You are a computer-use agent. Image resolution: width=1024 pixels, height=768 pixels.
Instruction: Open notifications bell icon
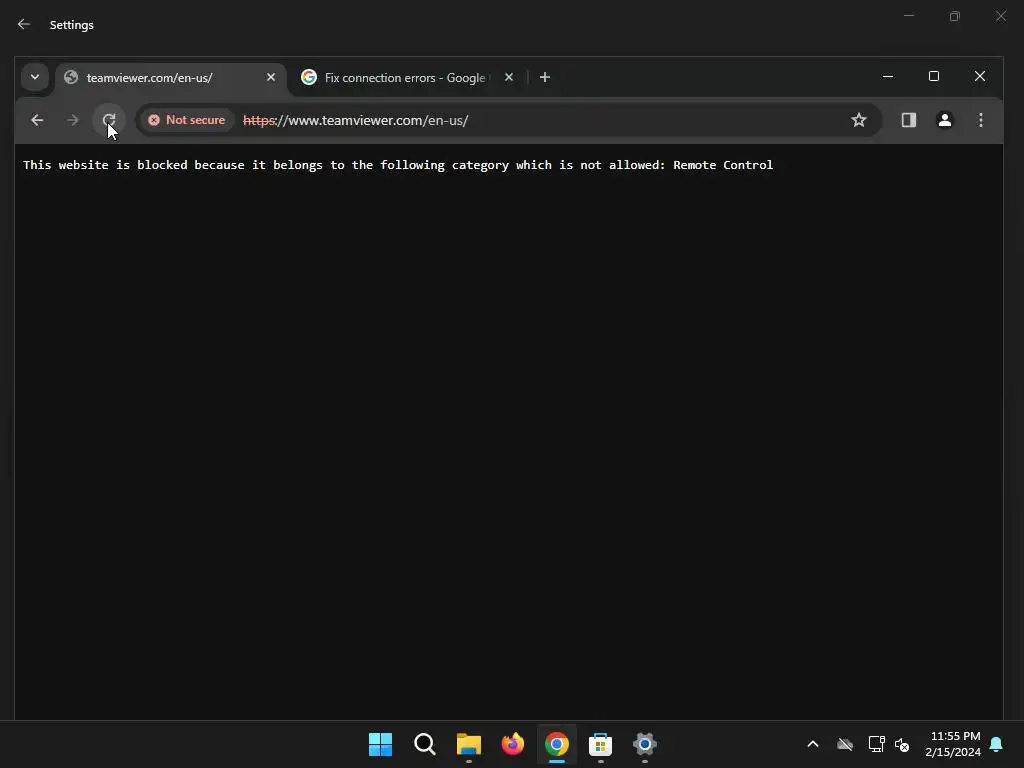pos(996,744)
